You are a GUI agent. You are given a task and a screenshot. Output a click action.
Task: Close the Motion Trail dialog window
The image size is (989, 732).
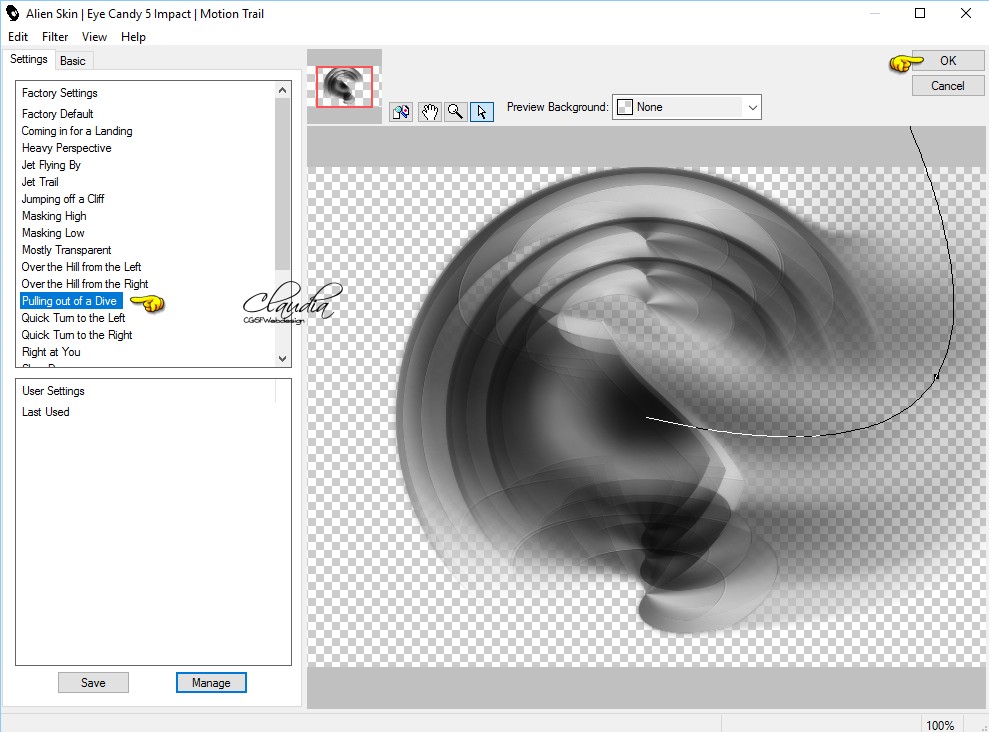point(966,13)
